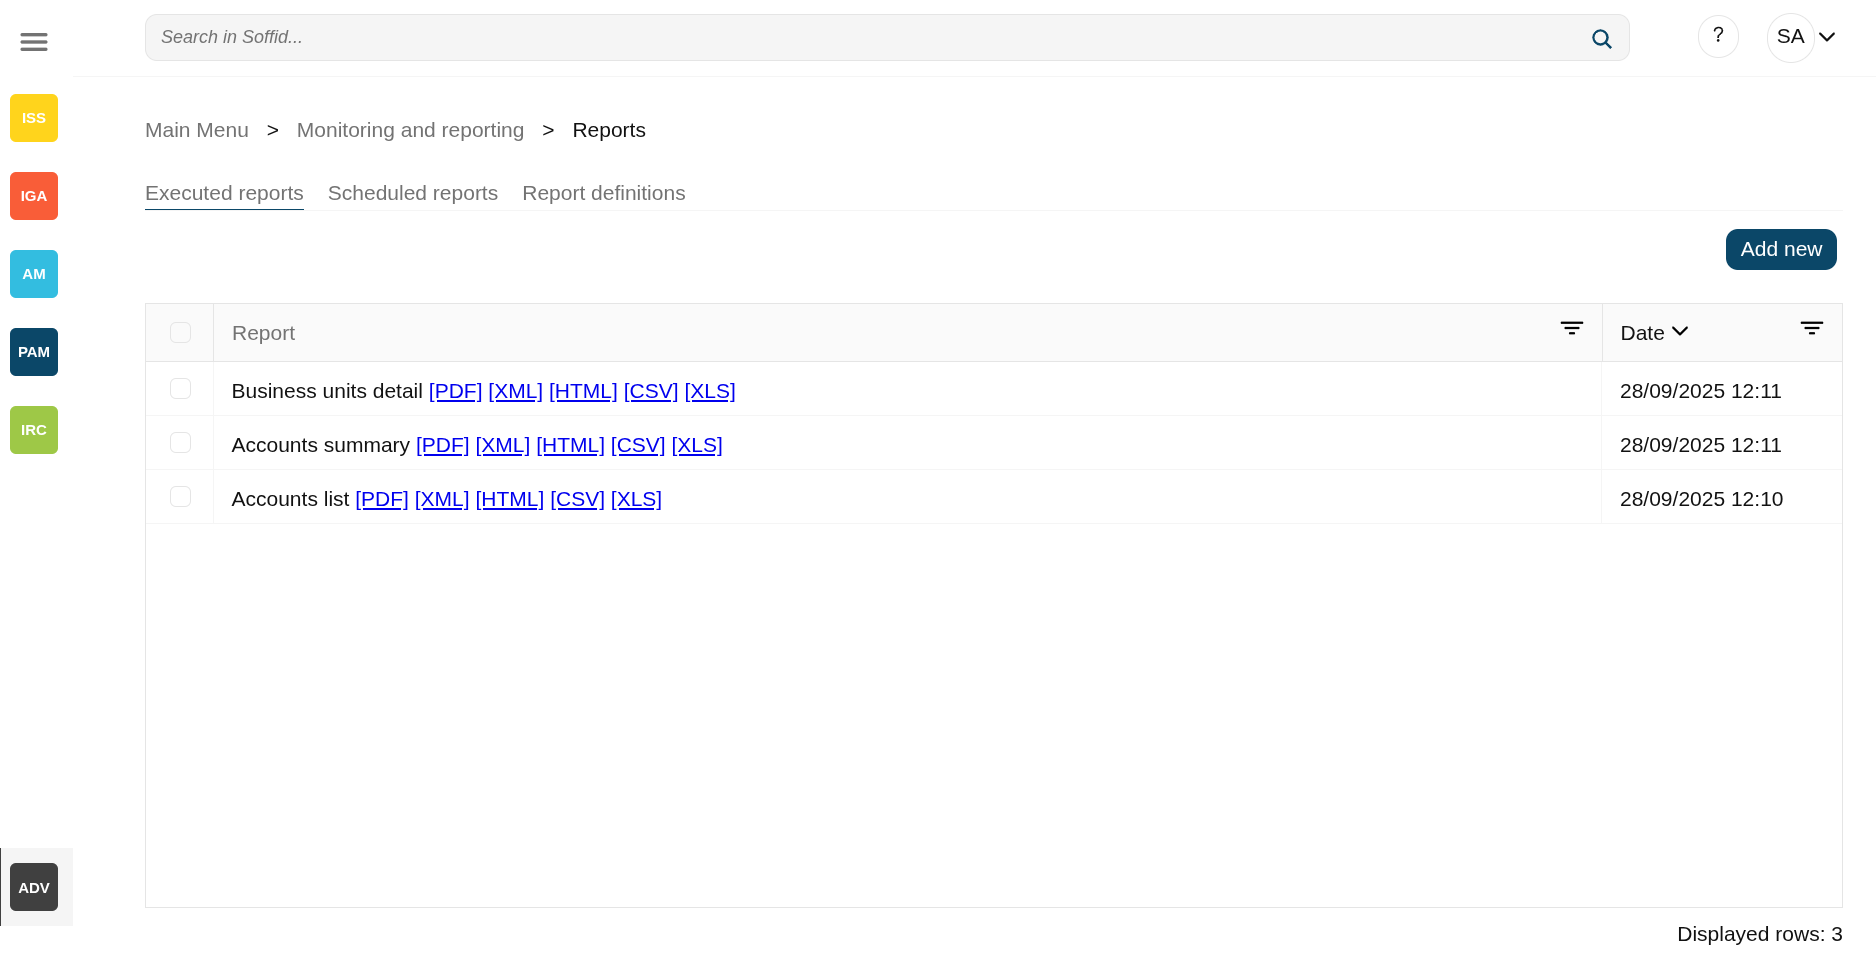The width and height of the screenshot is (1876, 956).
Task: Switch to the Scheduled reports tab
Action: click(x=412, y=193)
